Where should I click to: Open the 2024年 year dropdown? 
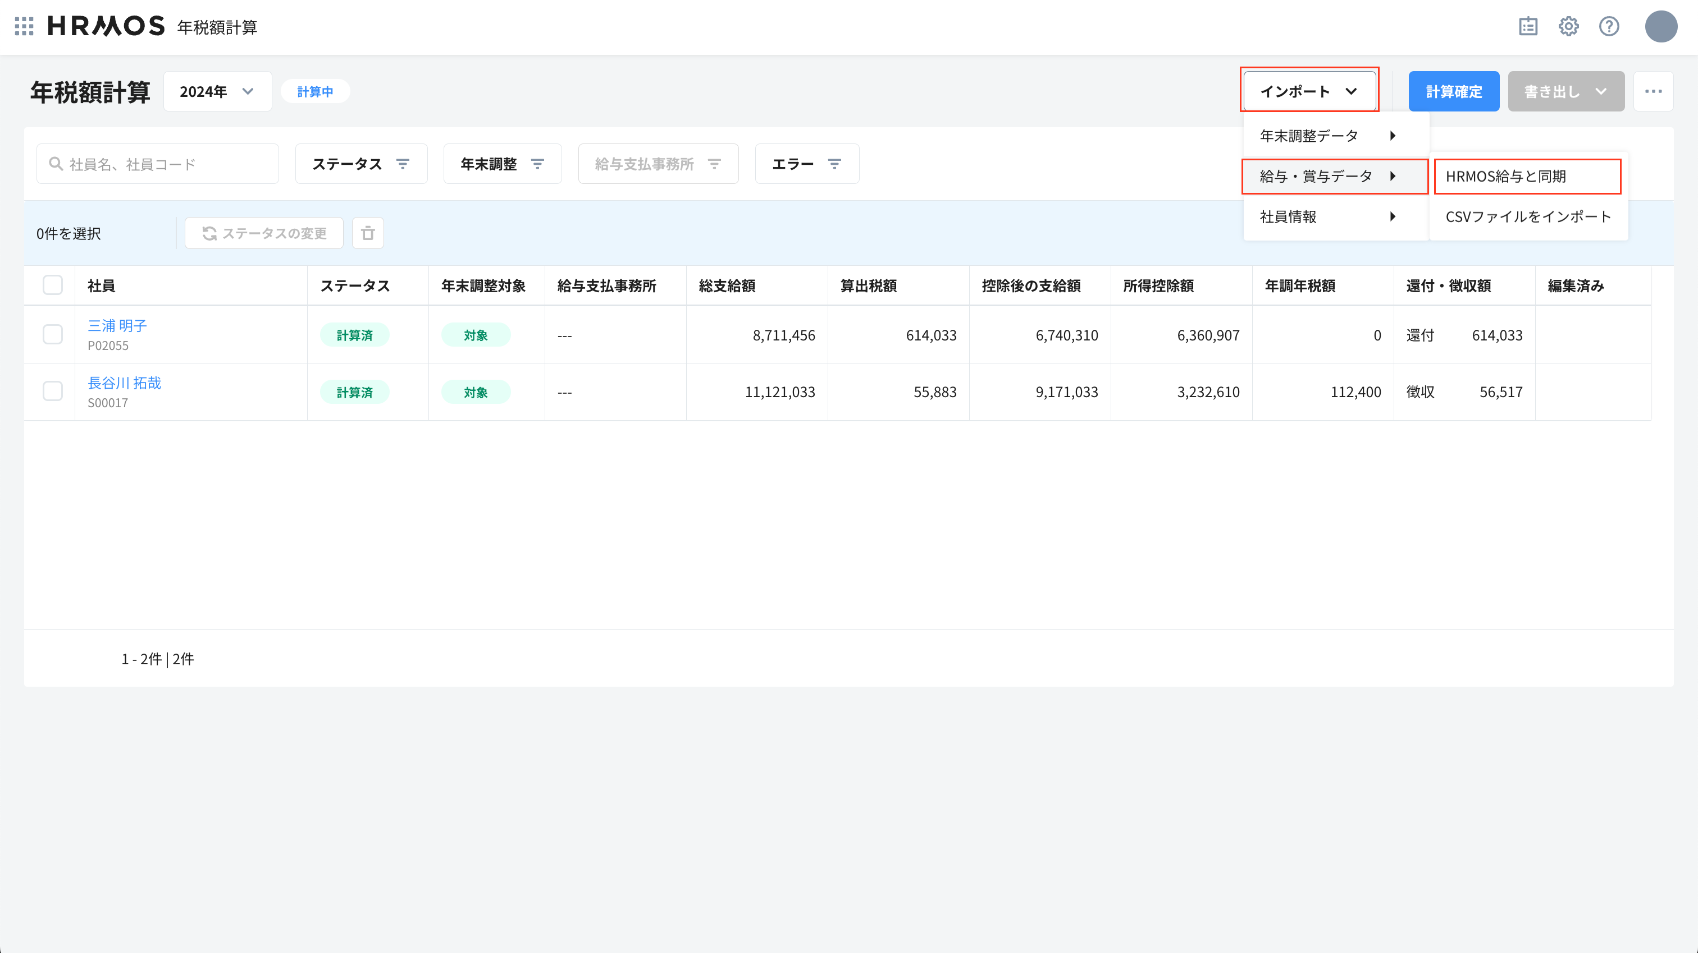[x=217, y=91]
